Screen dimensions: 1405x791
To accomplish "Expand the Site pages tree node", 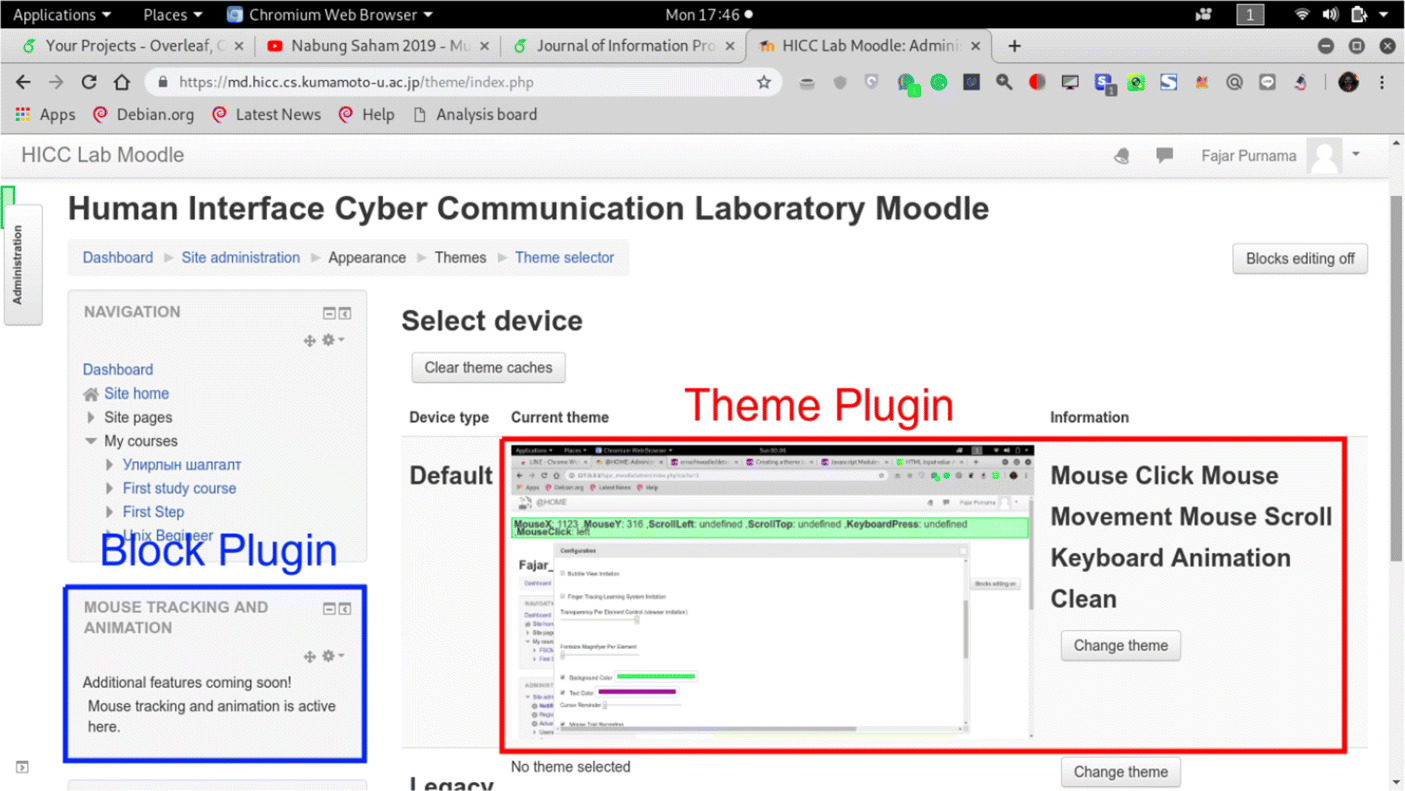I will click(91, 418).
